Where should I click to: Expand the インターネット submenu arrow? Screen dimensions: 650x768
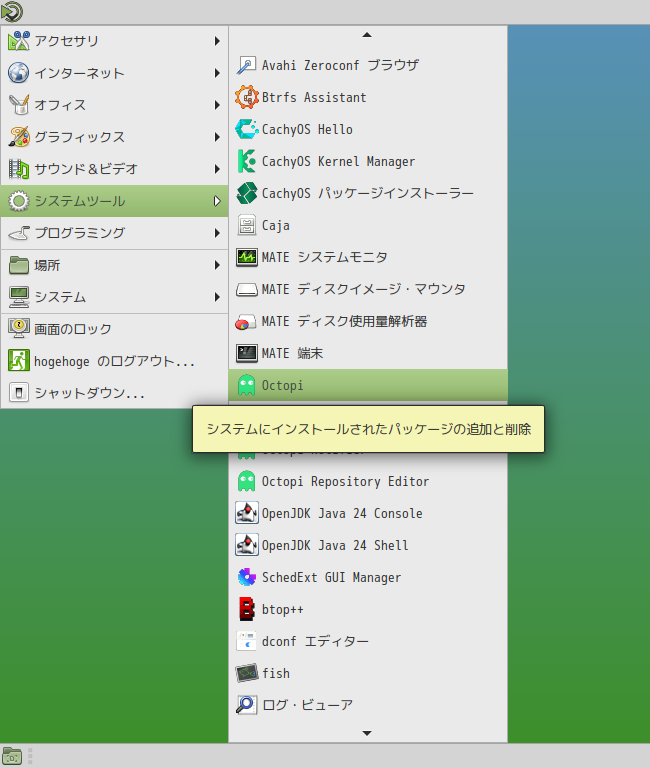217,73
